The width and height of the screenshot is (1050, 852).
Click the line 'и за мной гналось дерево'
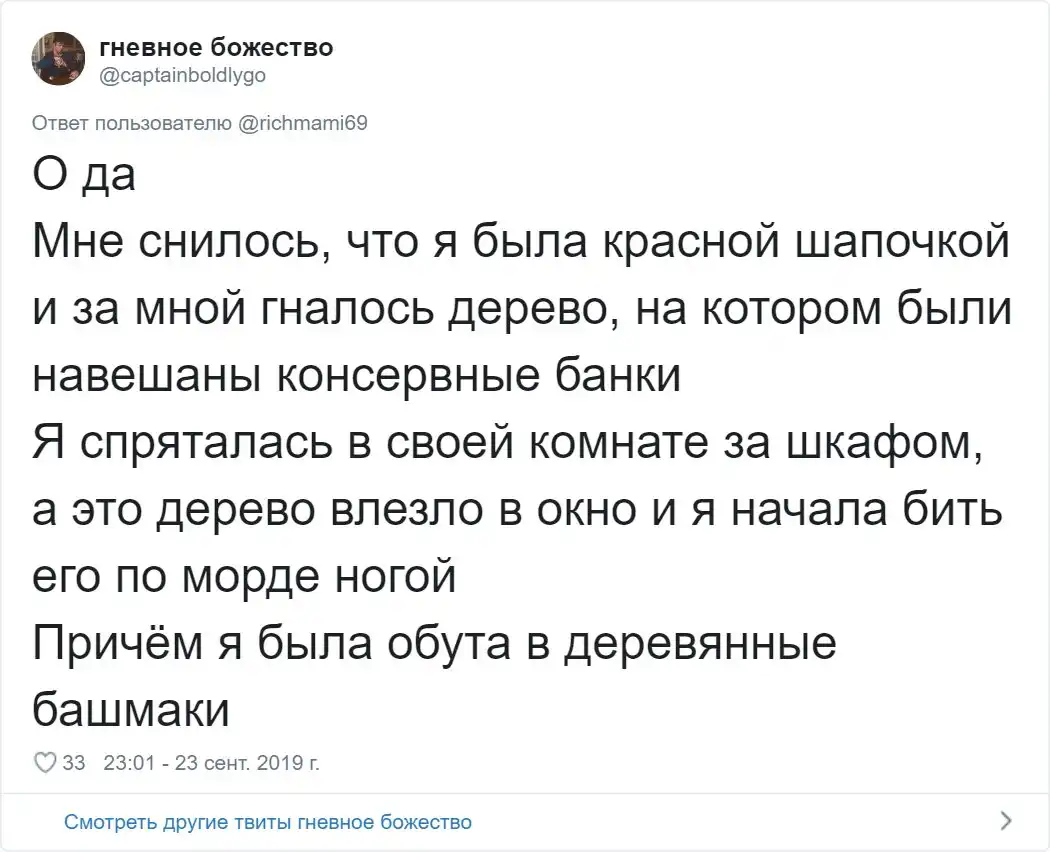(x=522, y=310)
